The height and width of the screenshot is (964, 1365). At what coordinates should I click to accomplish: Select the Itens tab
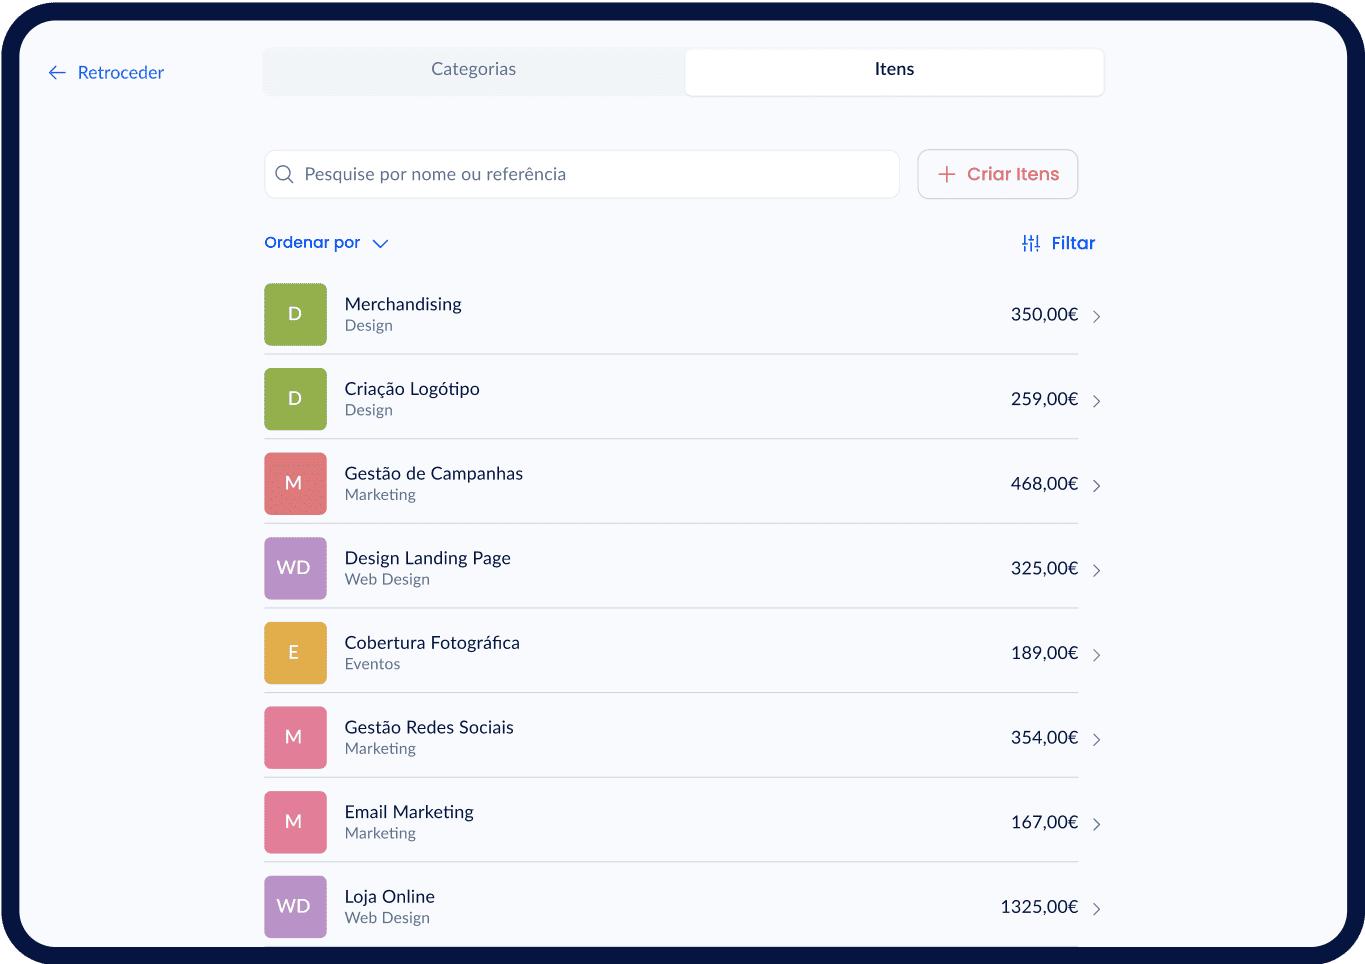[x=894, y=70]
